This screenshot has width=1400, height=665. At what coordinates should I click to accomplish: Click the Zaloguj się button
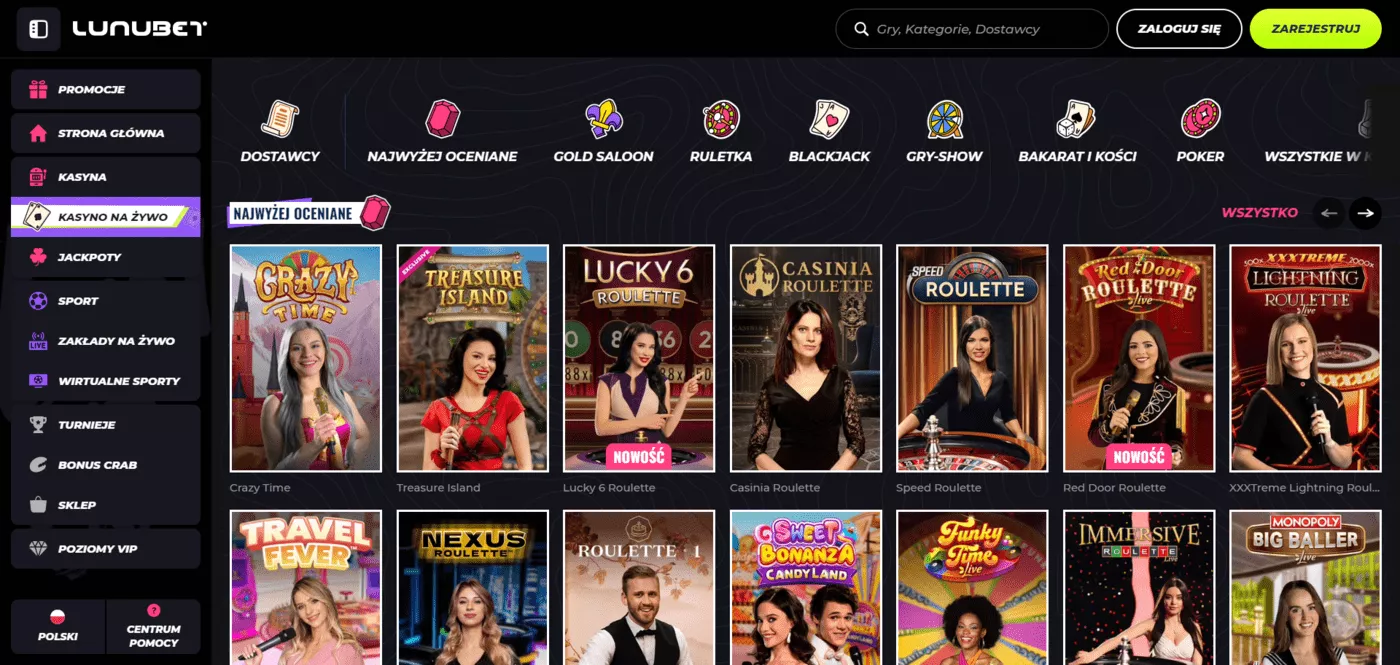tap(1179, 29)
